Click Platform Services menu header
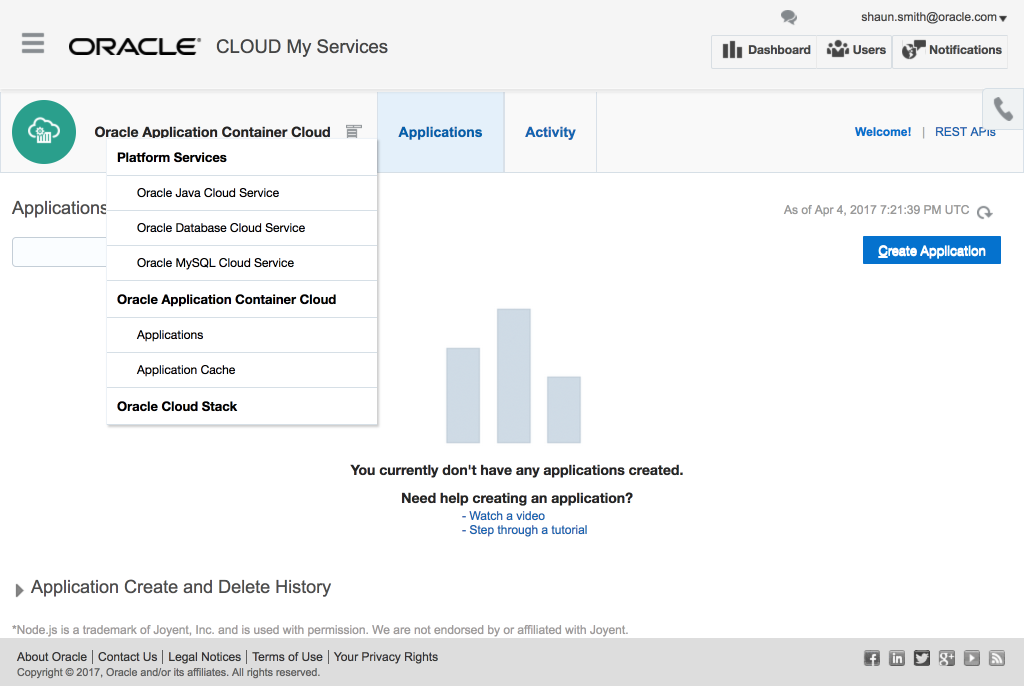Viewport: 1024px width, 690px height. 242,157
